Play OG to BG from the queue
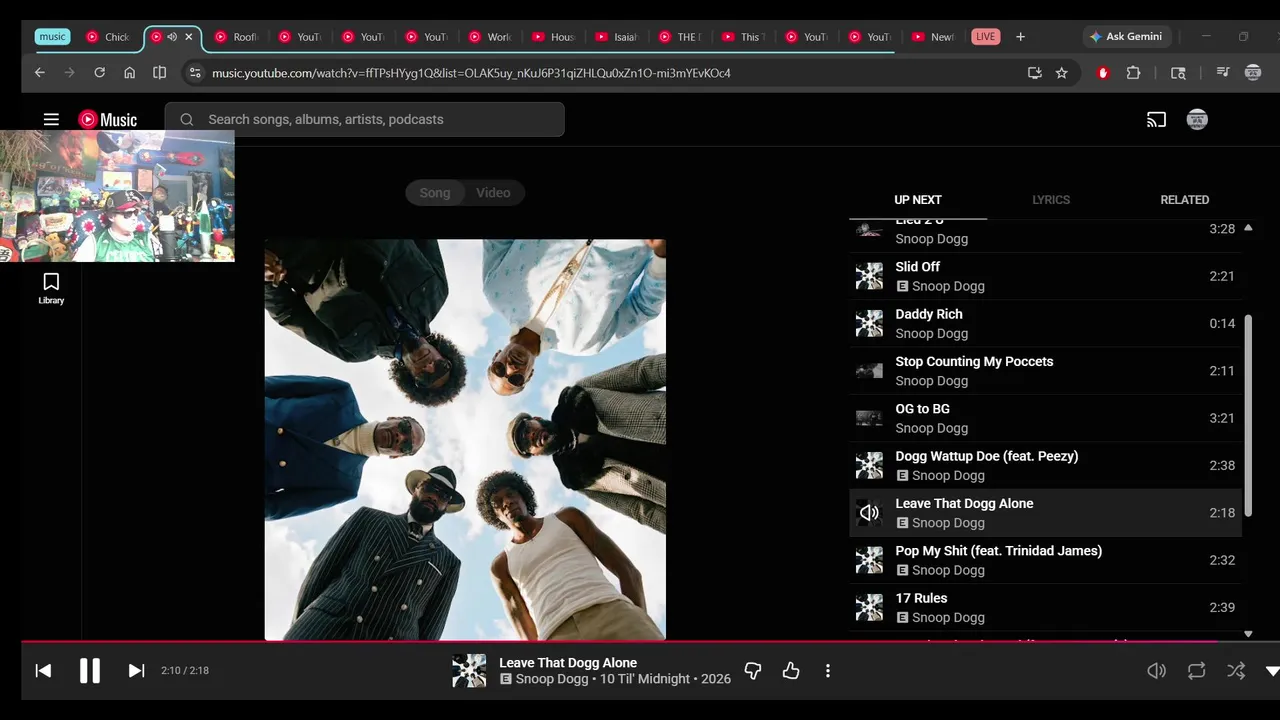 click(x=1045, y=418)
